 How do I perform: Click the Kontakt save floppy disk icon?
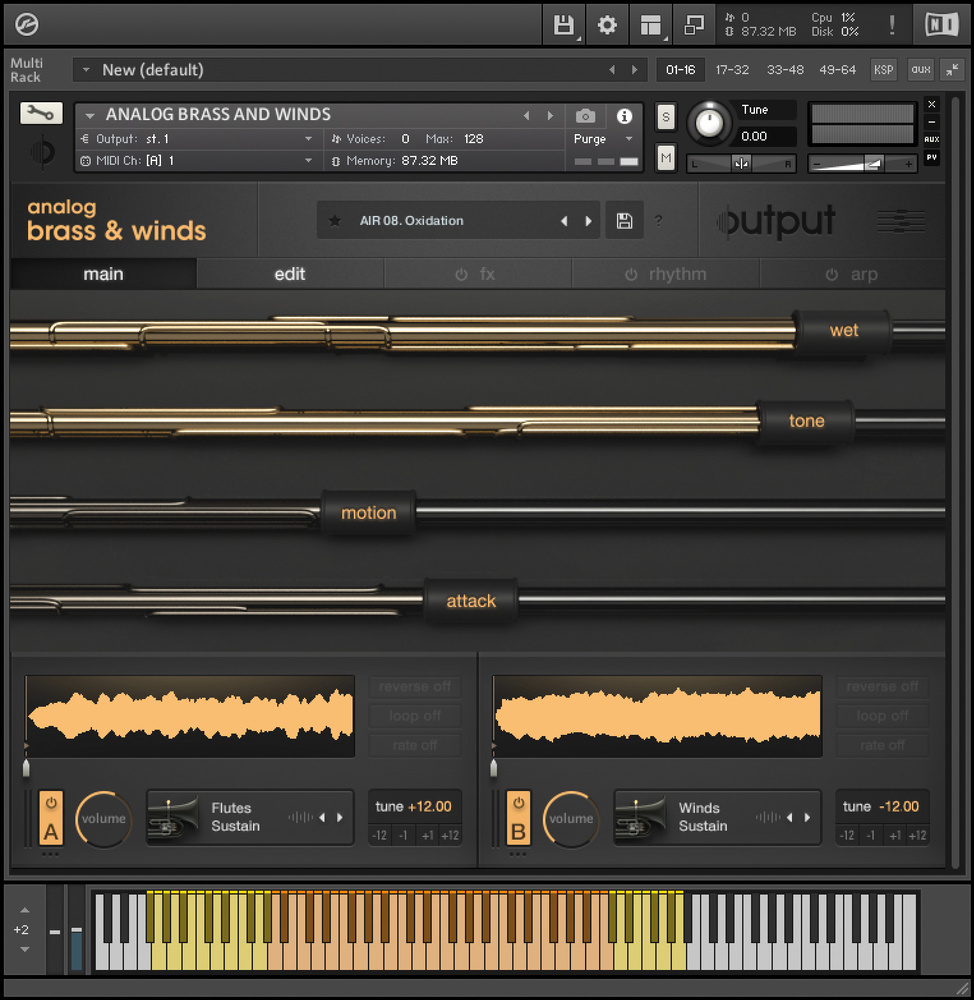point(563,25)
